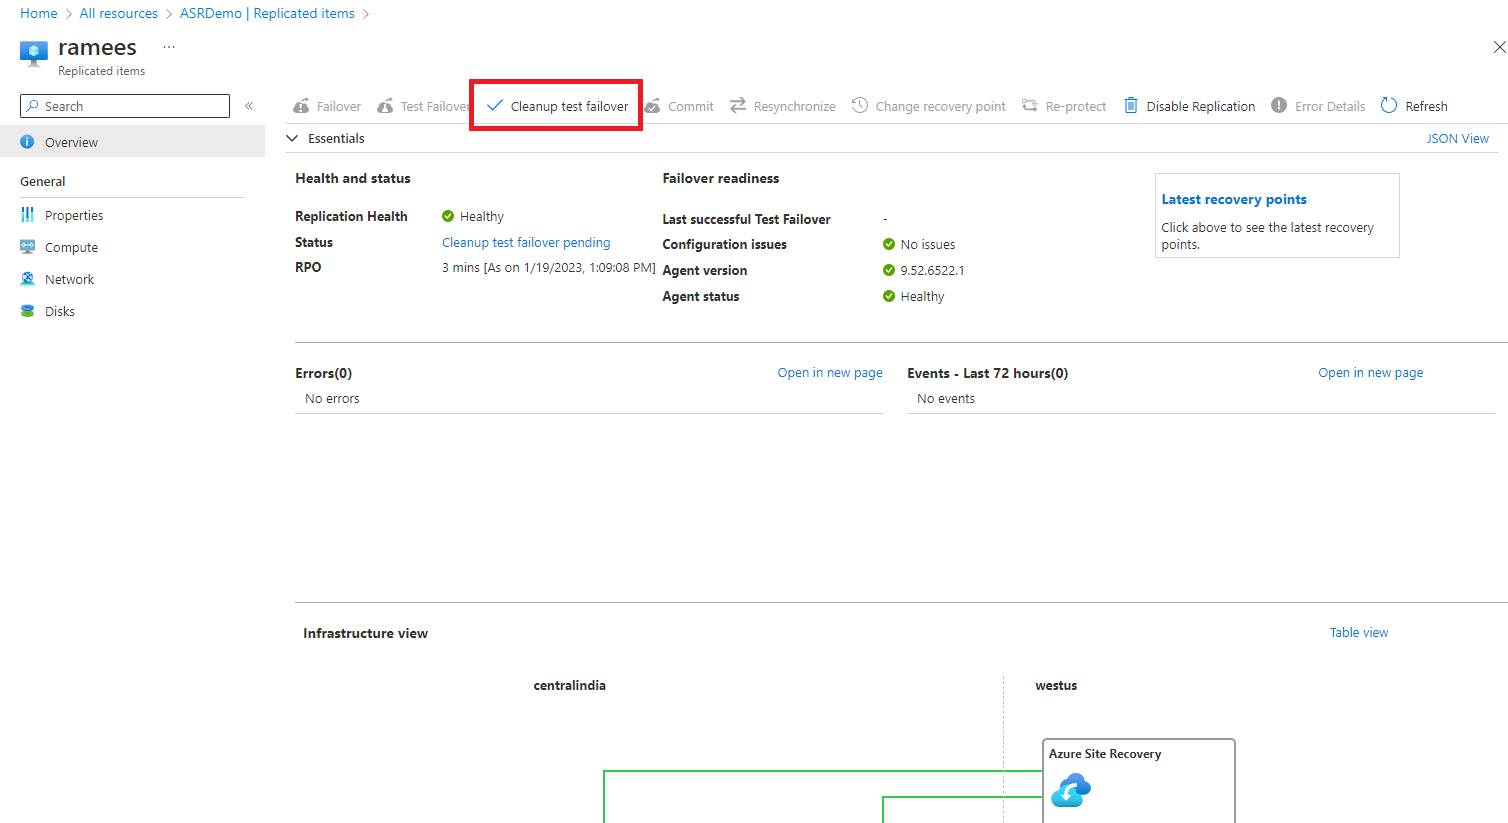Click the Properties bars icon
The width and height of the screenshot is (1508, 823).
(27, 215)
